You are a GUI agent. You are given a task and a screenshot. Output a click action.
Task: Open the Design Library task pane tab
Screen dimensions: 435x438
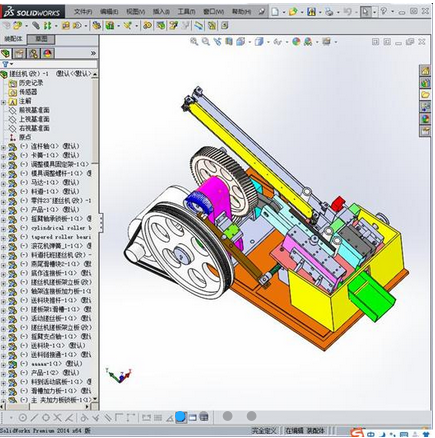point(425,83)
